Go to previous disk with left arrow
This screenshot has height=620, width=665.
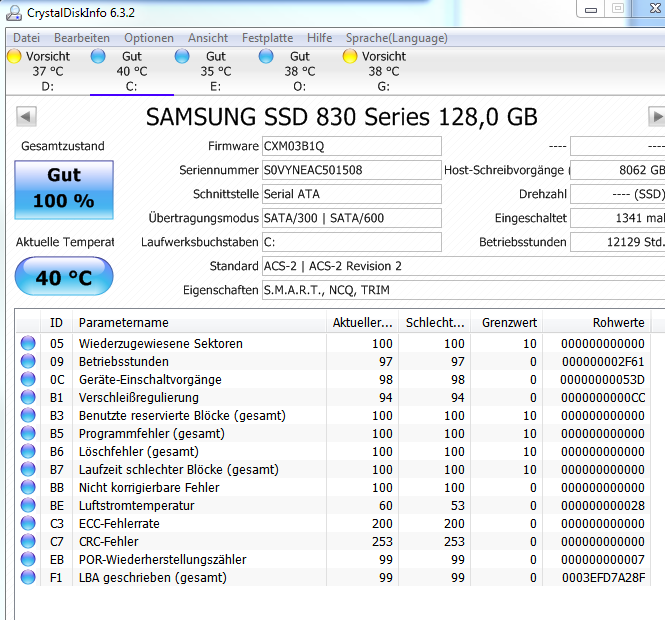pyautogui.click(x=26, y=116)
